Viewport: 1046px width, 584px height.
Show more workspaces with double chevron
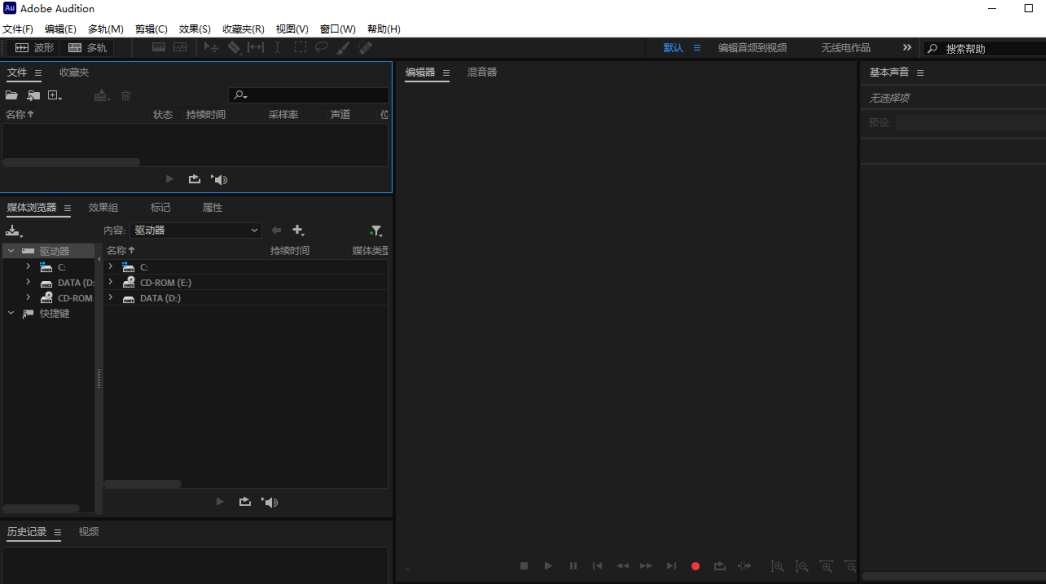(907, 47)
